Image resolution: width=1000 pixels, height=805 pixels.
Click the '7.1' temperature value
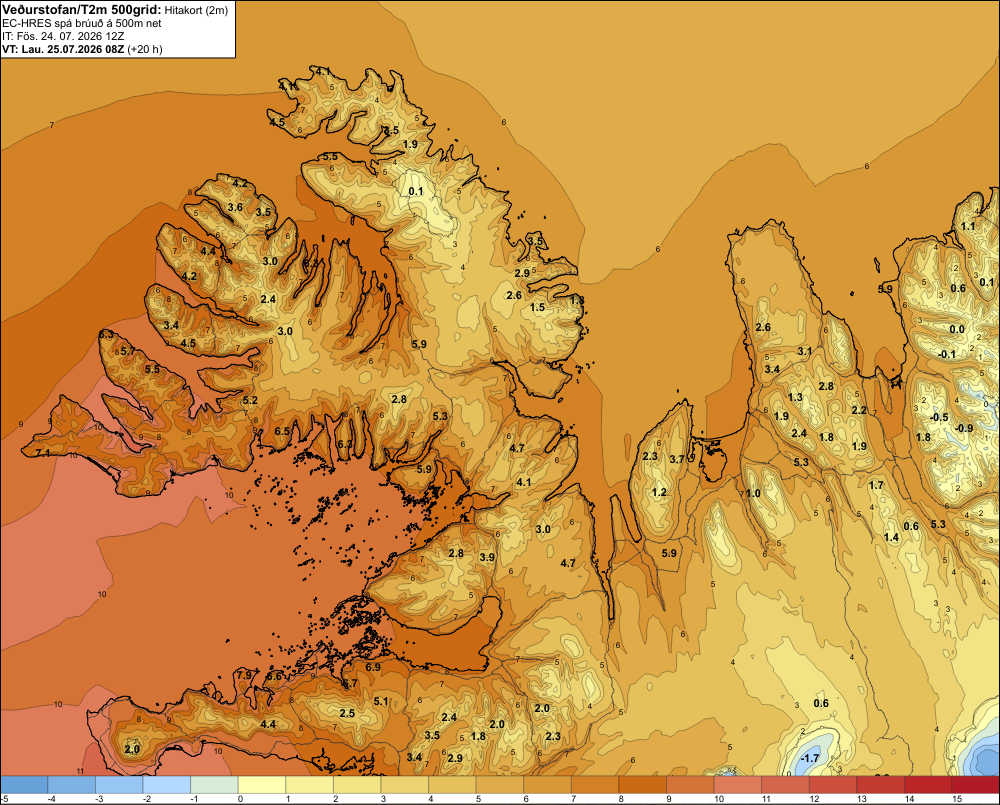pos(43,453)
